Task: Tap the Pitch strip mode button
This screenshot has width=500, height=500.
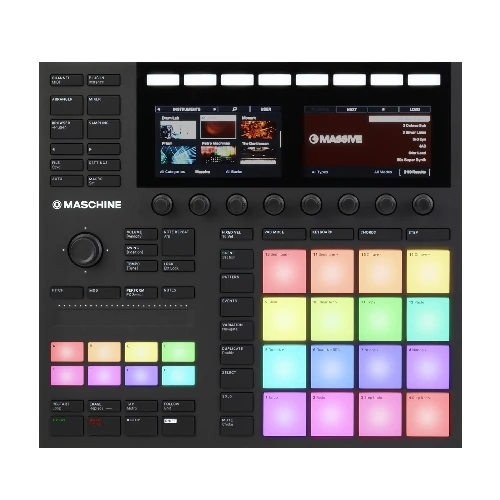Action: [67, 292]
